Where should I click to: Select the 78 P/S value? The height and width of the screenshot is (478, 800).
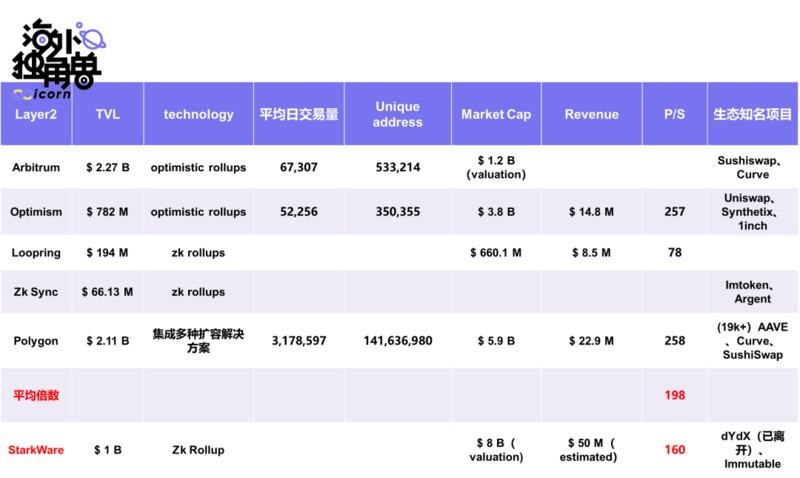(x=674, y=253)
